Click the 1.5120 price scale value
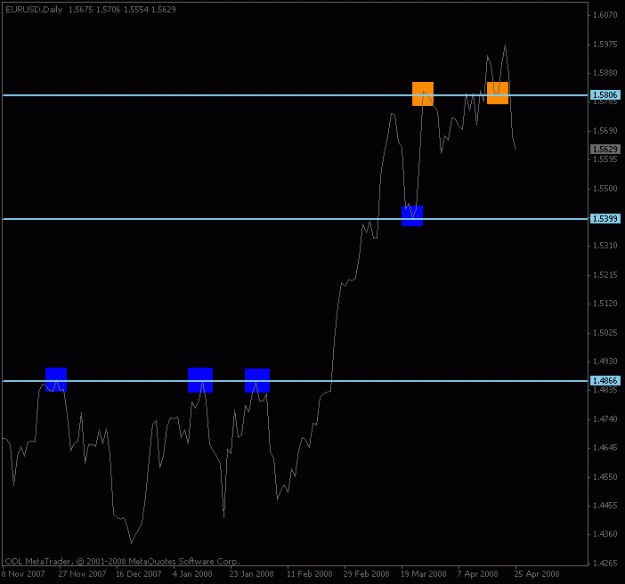The image size is (625, 584). pyautogui.click(x=605, y=303)
